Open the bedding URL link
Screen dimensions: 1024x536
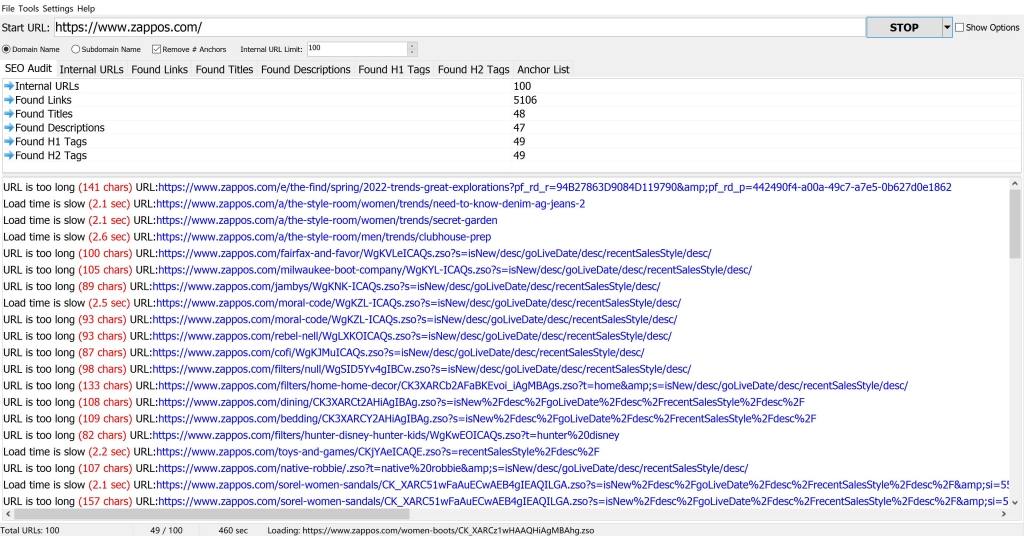point(487,418)
